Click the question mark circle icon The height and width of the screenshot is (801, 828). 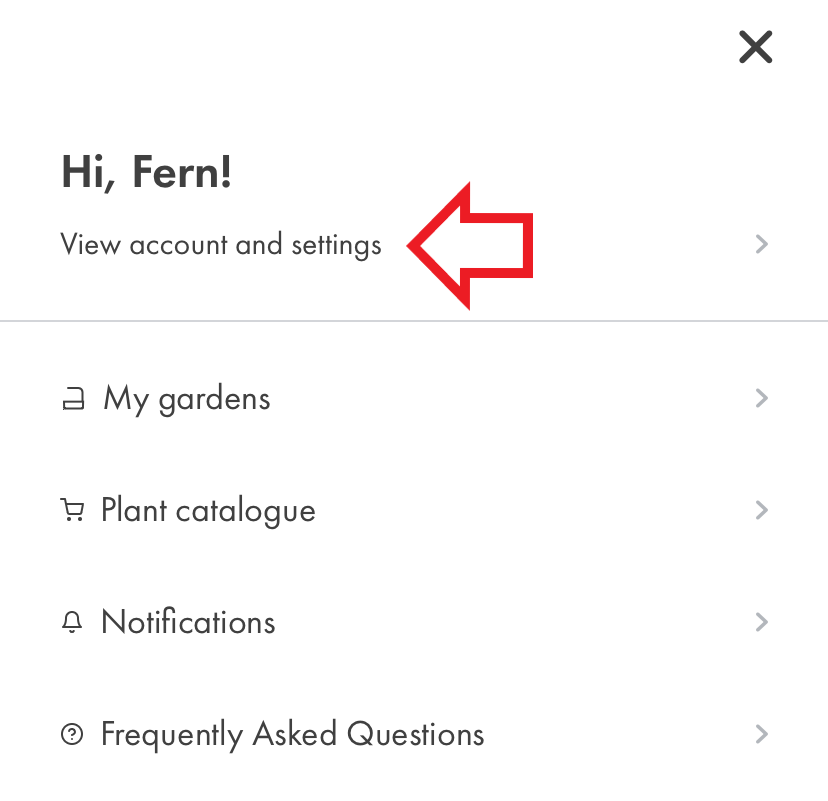click(x=72, y=734)
